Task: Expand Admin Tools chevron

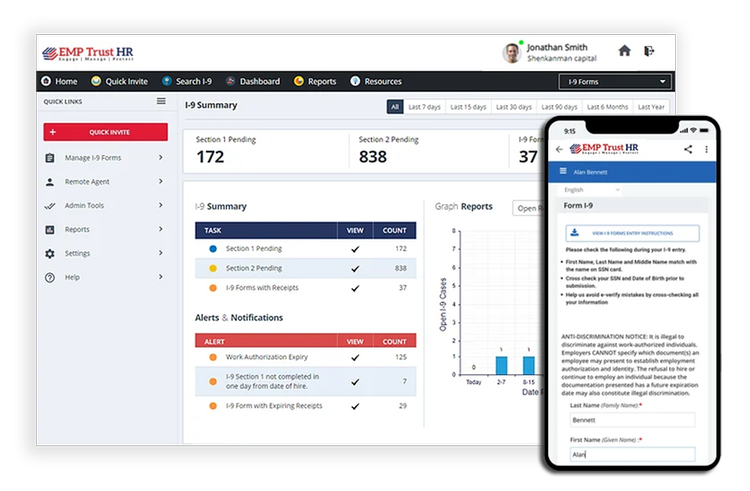Action: pos(161,205)
